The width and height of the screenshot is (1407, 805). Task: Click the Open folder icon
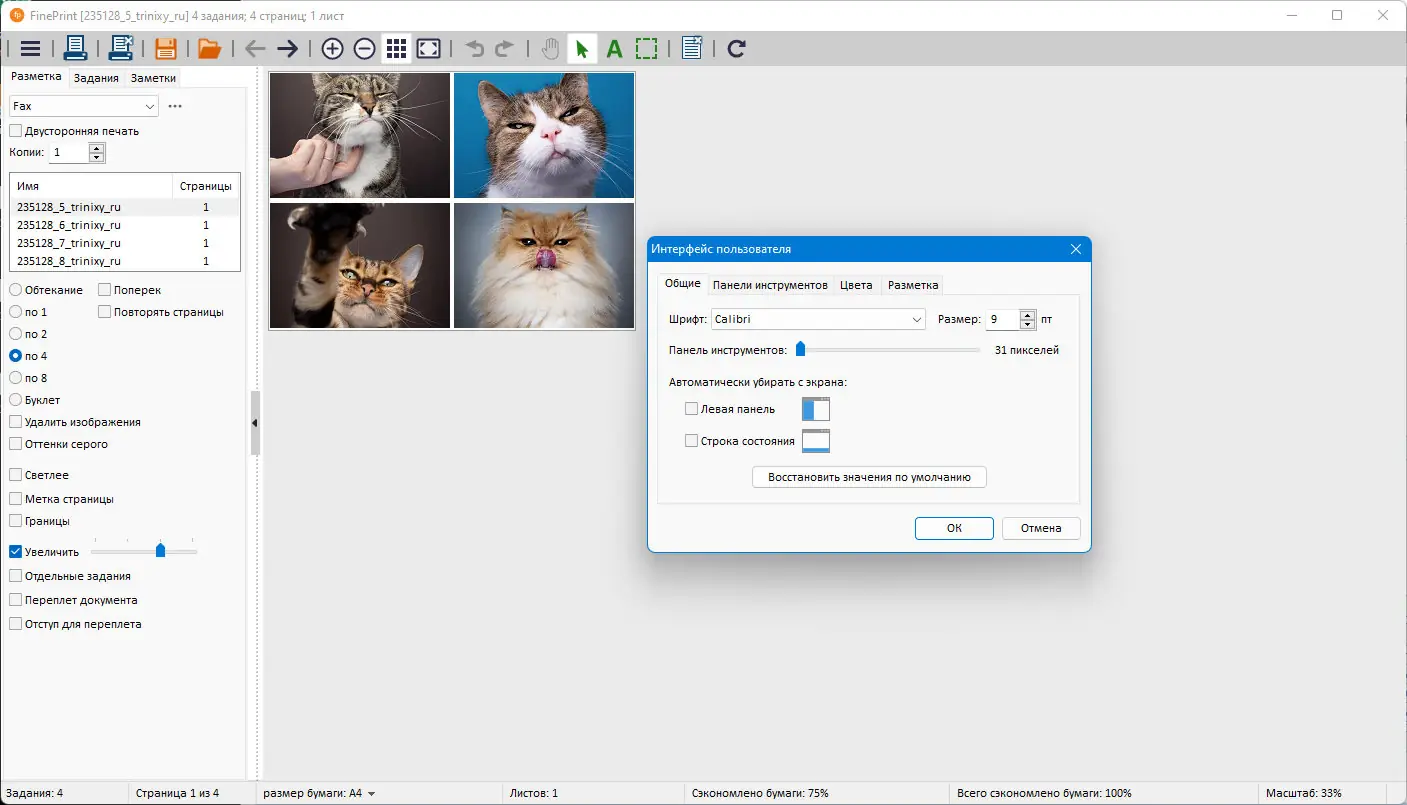(209, 48)
